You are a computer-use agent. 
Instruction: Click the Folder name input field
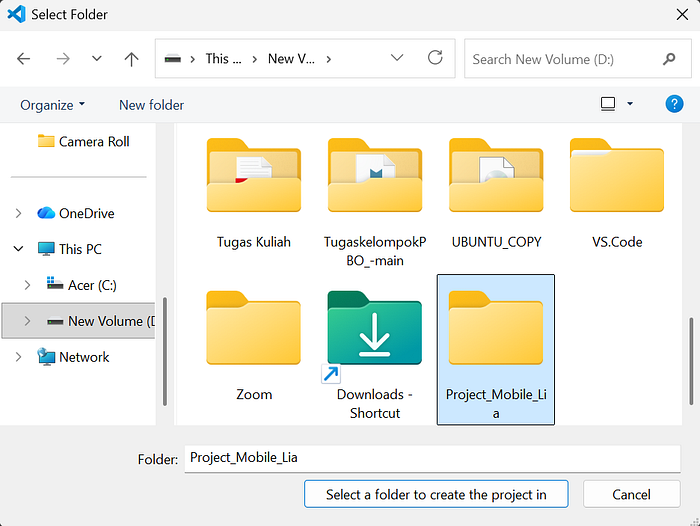pyautogui.click(x=432, y=458)
